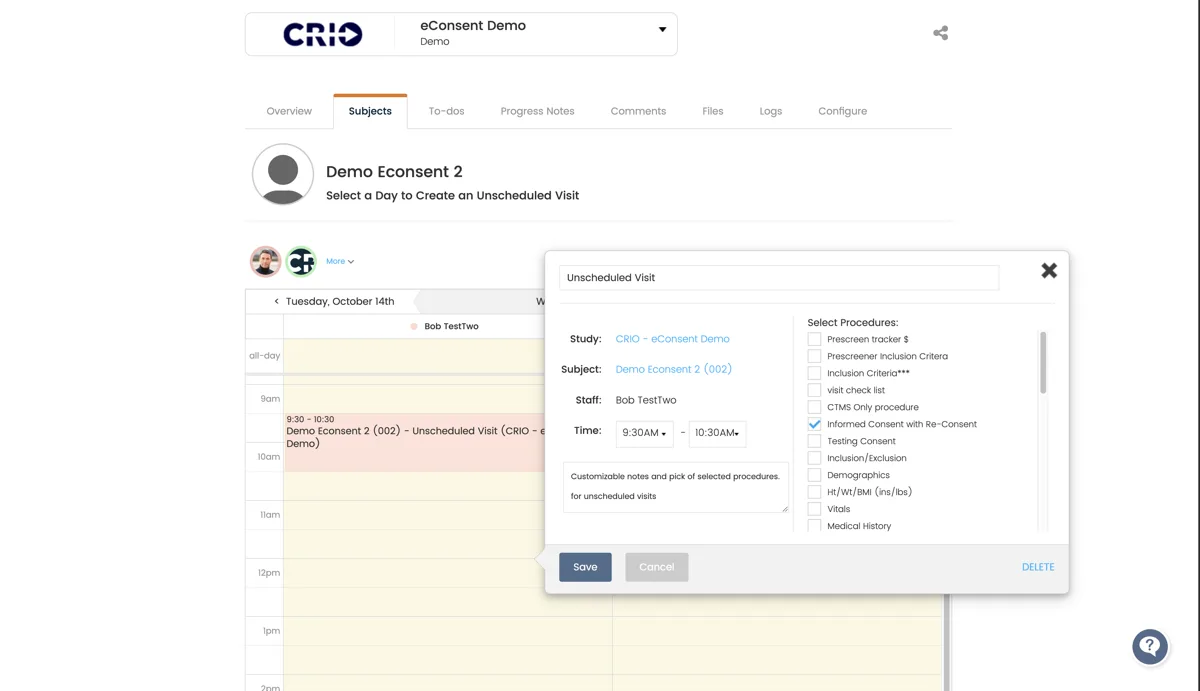This screenshot has width=1200, height=691.
Task: Click the green puzzle staff avatar
Action: pos(301,261)
